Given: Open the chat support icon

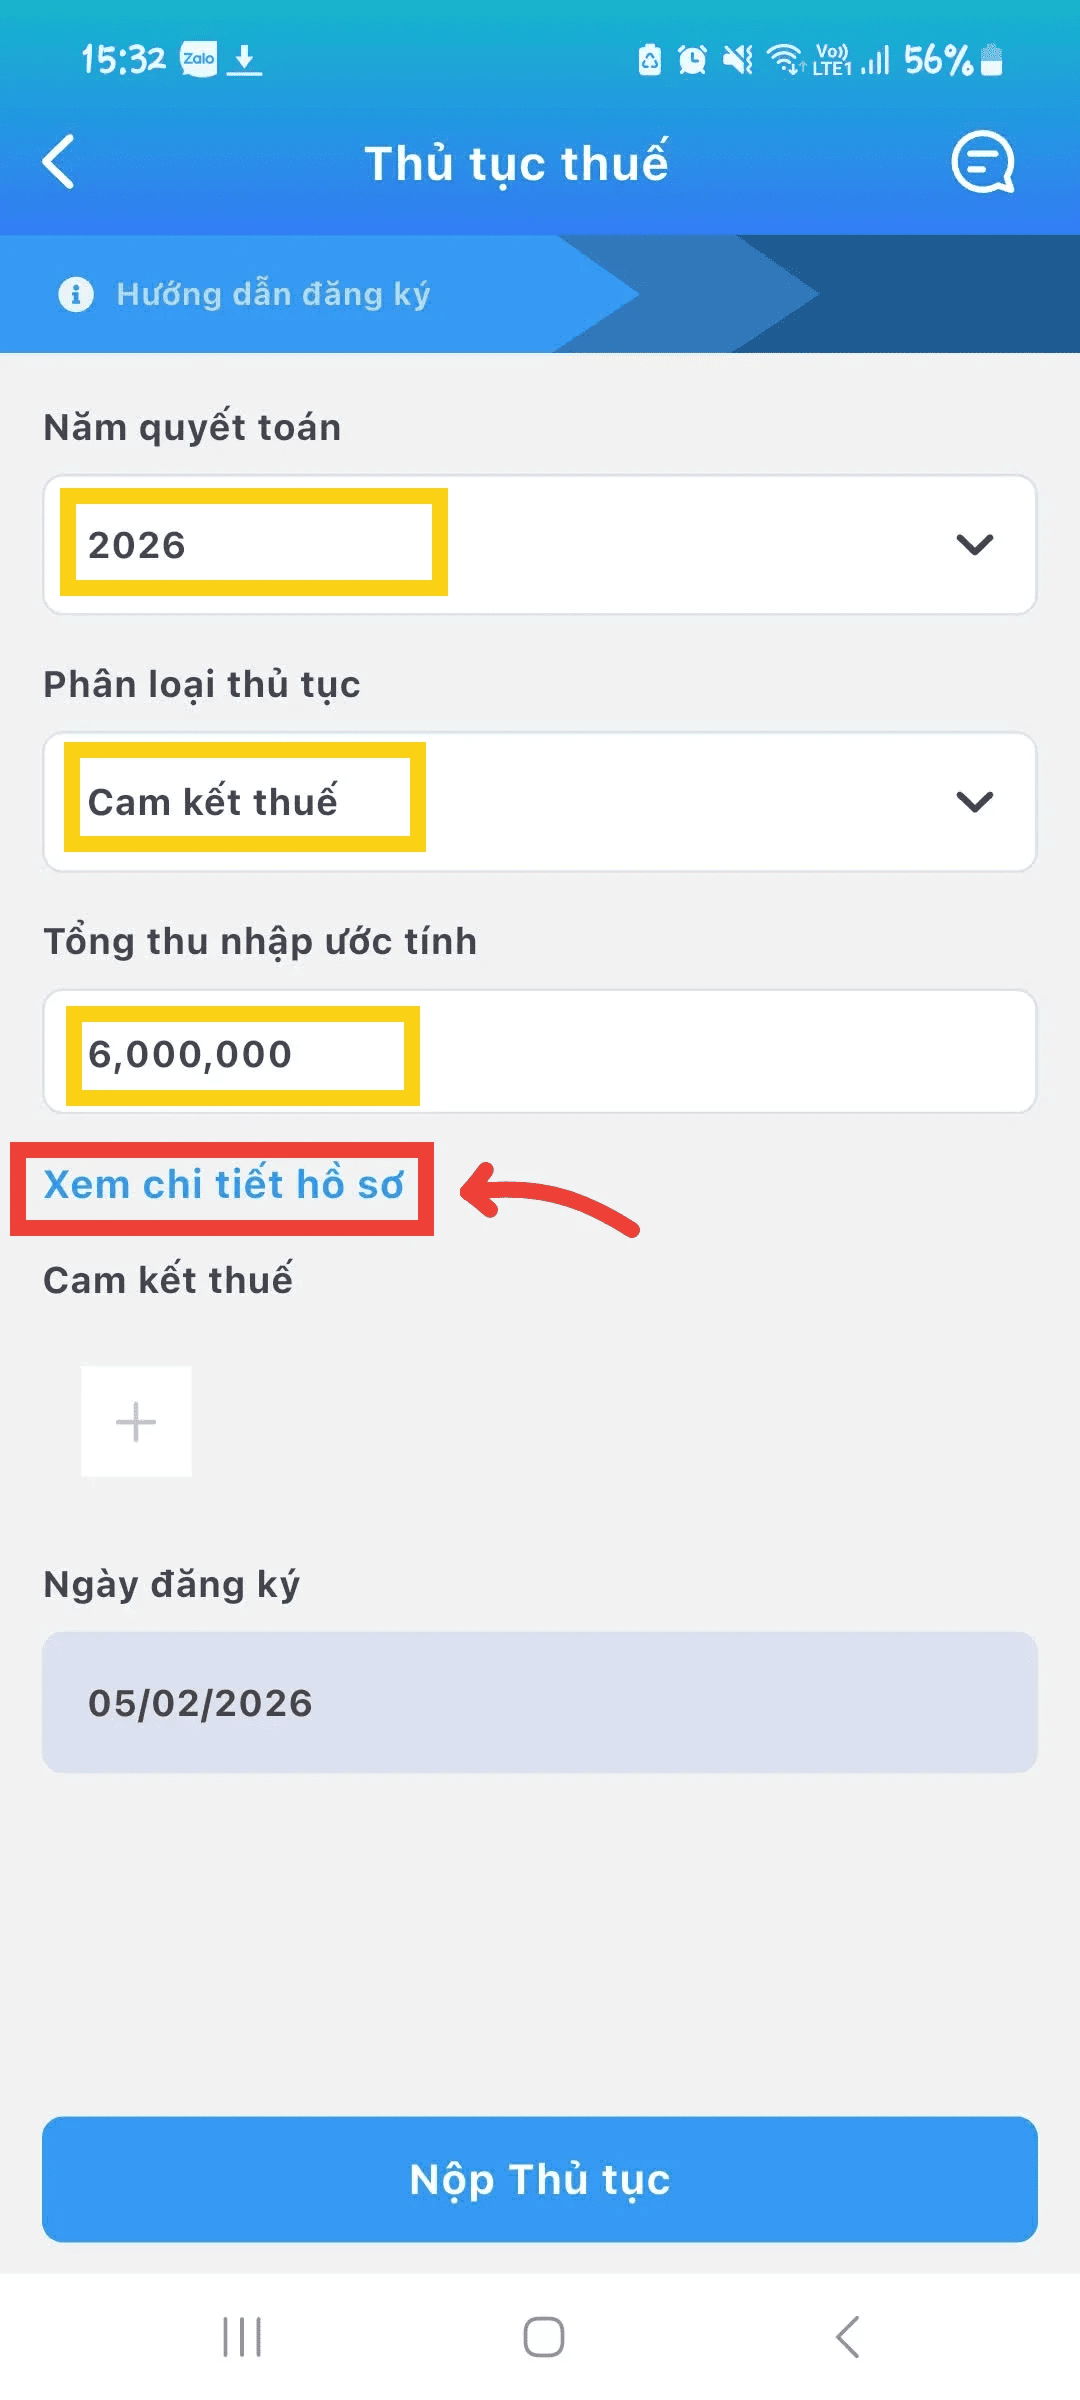Looking at the screenshot, I should (x=982, y=162).
